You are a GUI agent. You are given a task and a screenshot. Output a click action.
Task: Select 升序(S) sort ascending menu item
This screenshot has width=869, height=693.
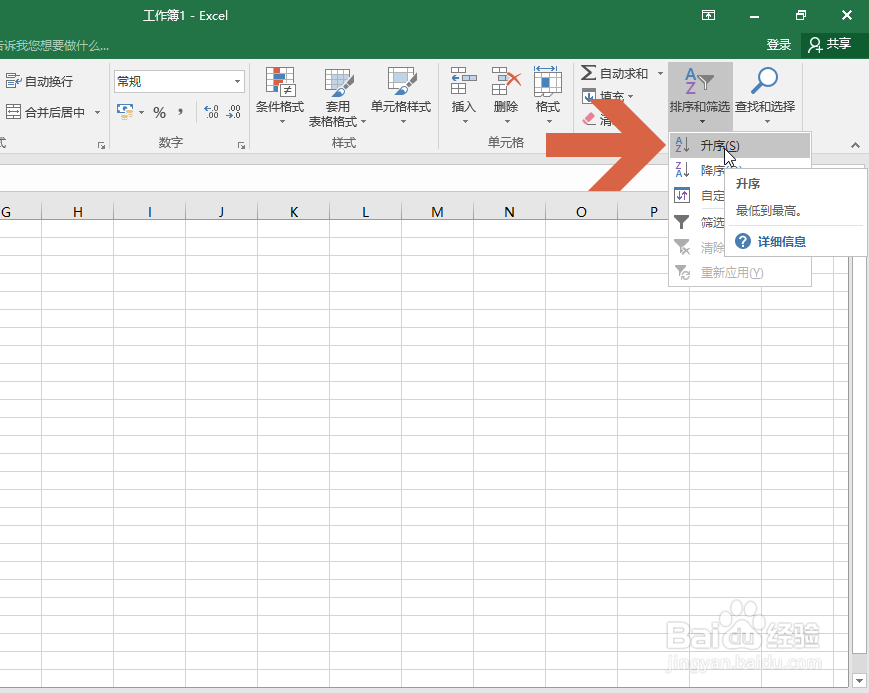coord(740,145)
